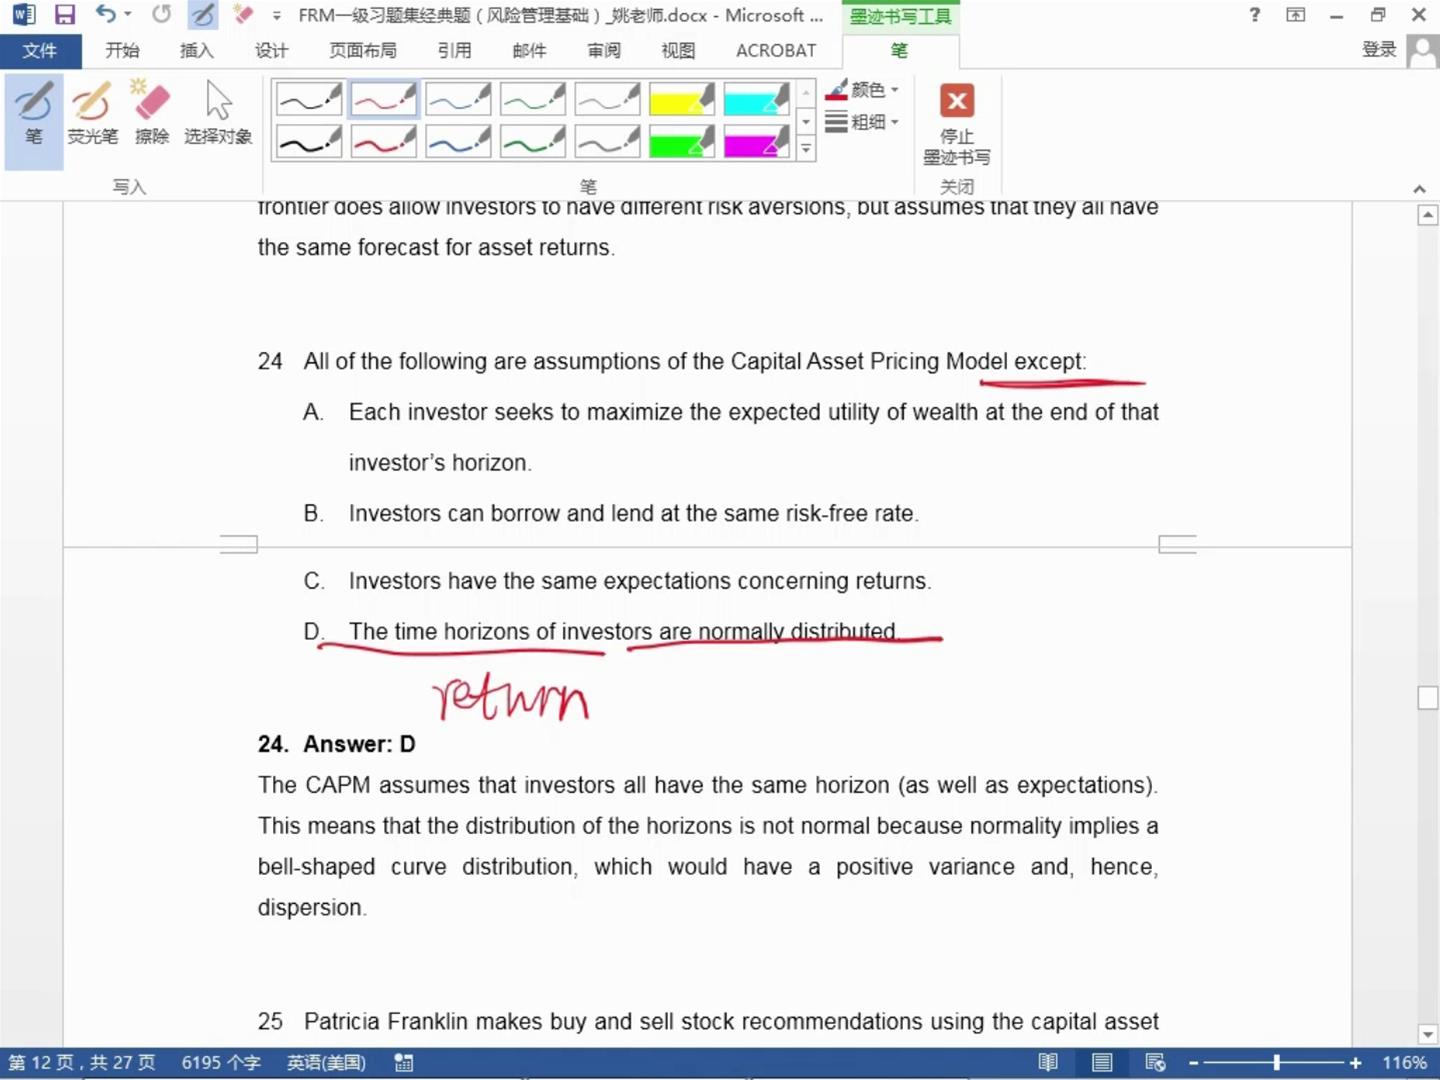Customize Quick Access Toolbar dropdown
The width and height of the screenshot is (1440, 1080).
point(276,16)
